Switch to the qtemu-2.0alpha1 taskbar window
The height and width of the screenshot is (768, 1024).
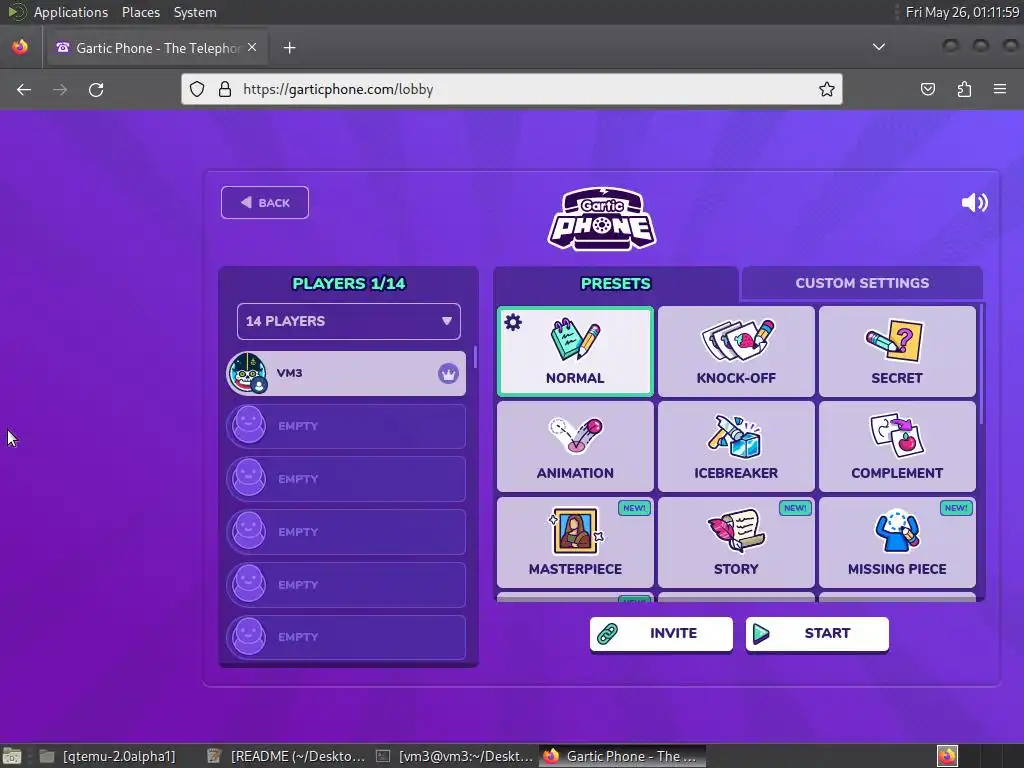(x=108, y=756)
